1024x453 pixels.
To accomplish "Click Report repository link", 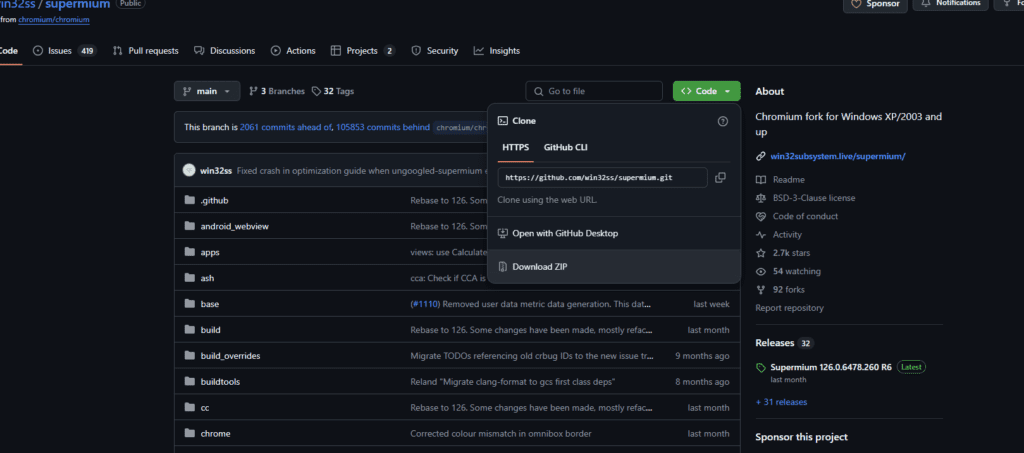I will (x=790, y=307).
